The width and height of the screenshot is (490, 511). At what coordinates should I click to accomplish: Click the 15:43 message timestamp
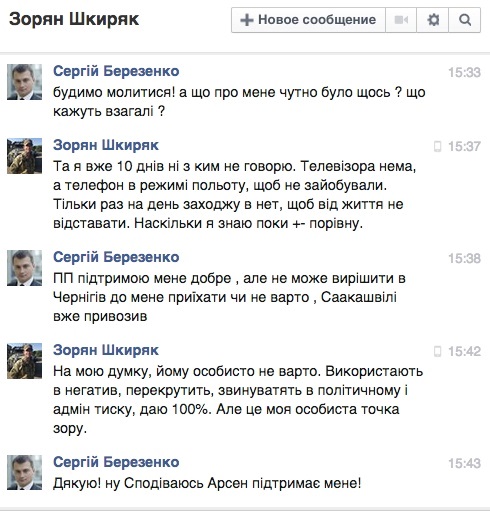464,463
